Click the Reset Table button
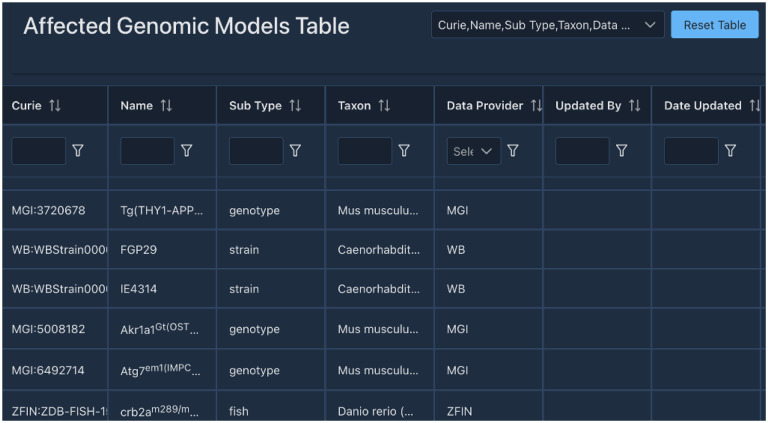 [715, 25]
